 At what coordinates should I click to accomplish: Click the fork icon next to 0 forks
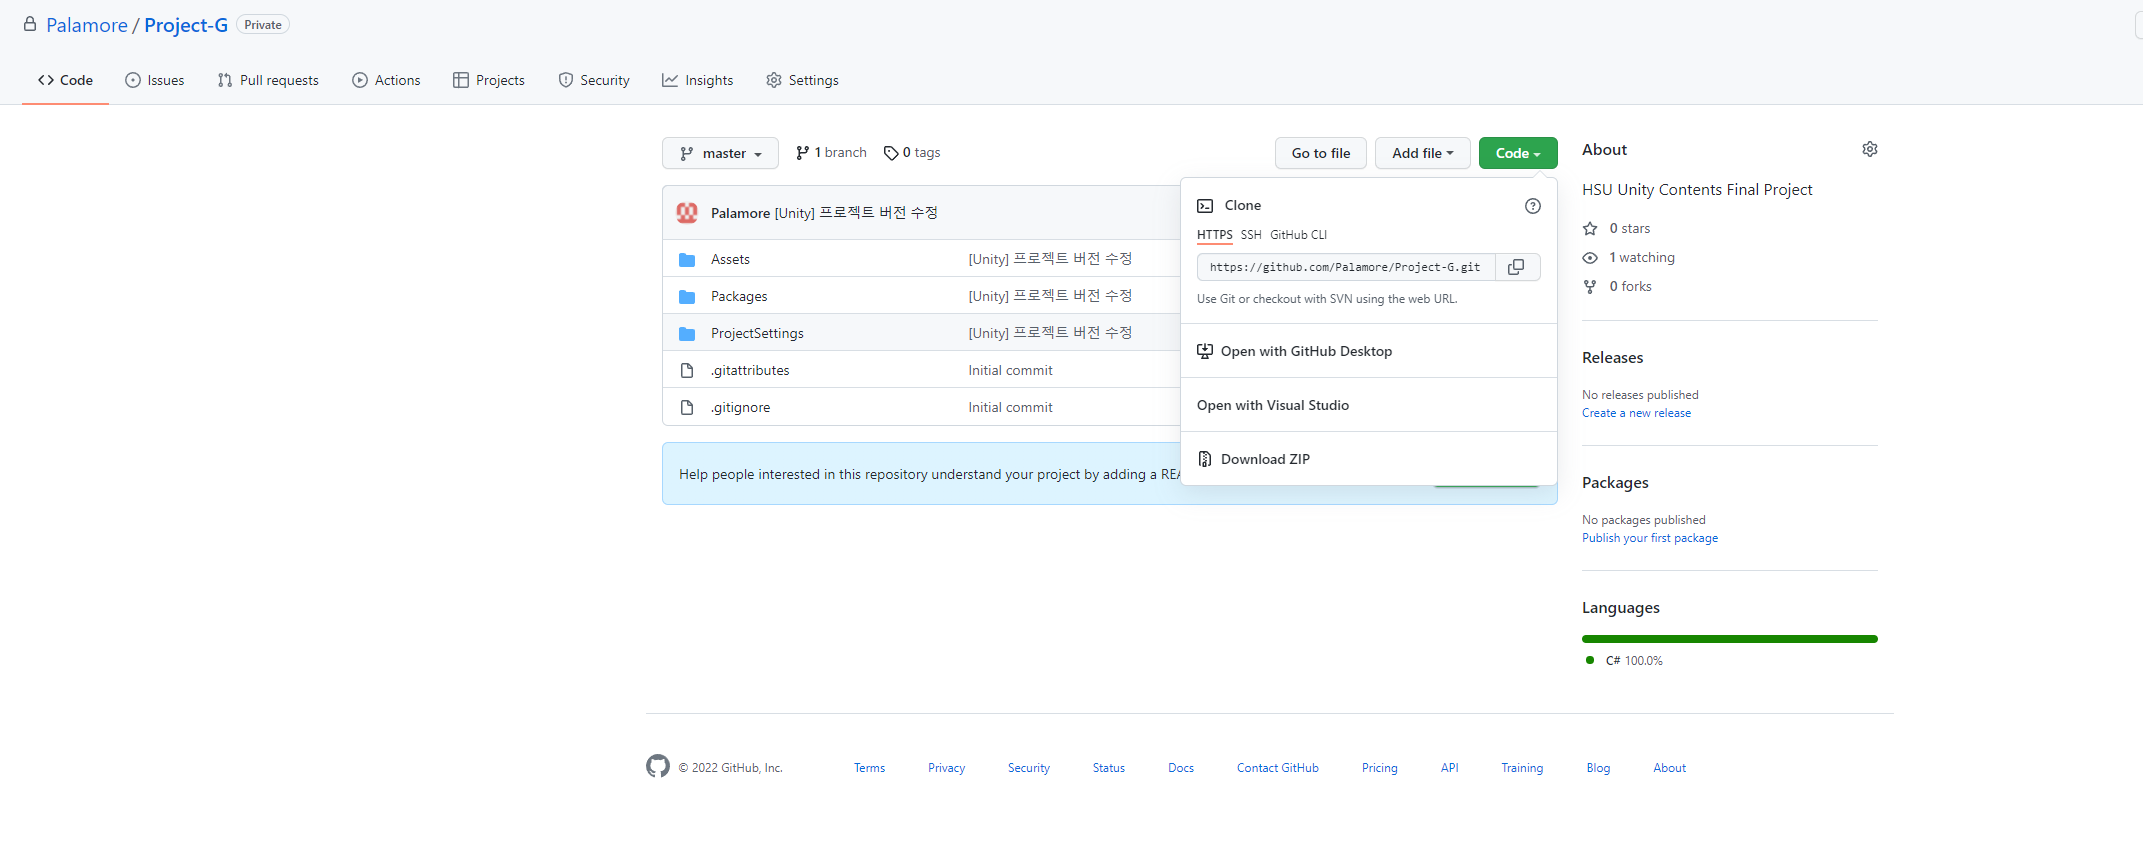pos(1590,287)
